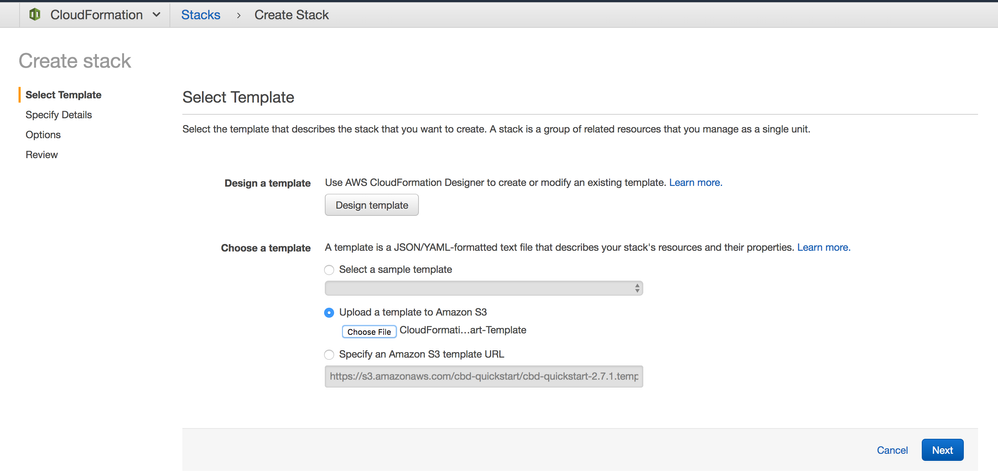Screen dimensions: 998x473
Task: Click the Next button
Action: tap(942, 450)
